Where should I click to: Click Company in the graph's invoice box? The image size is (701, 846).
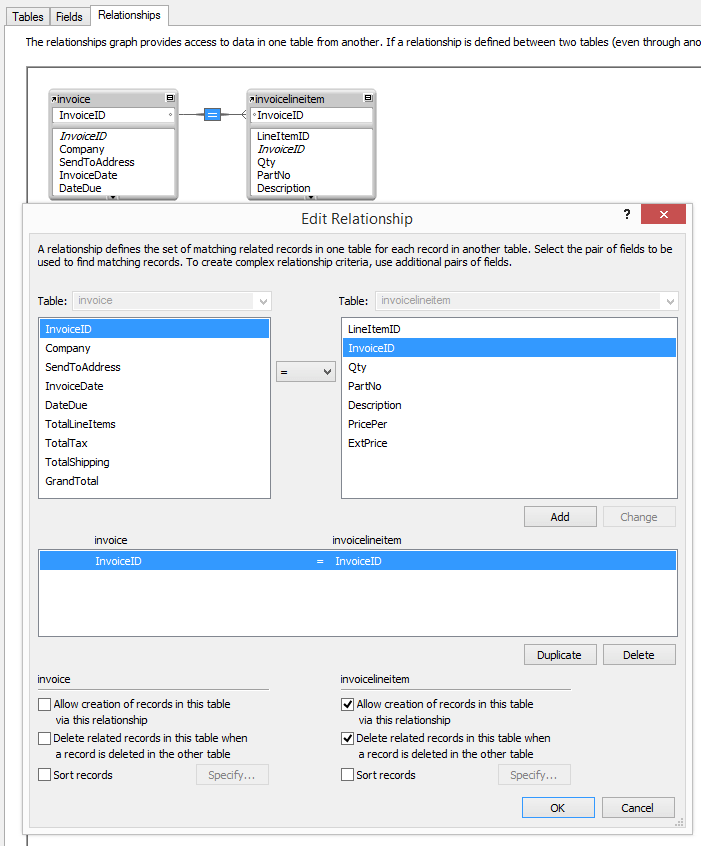pyautogui.click(x=81, y=149)
